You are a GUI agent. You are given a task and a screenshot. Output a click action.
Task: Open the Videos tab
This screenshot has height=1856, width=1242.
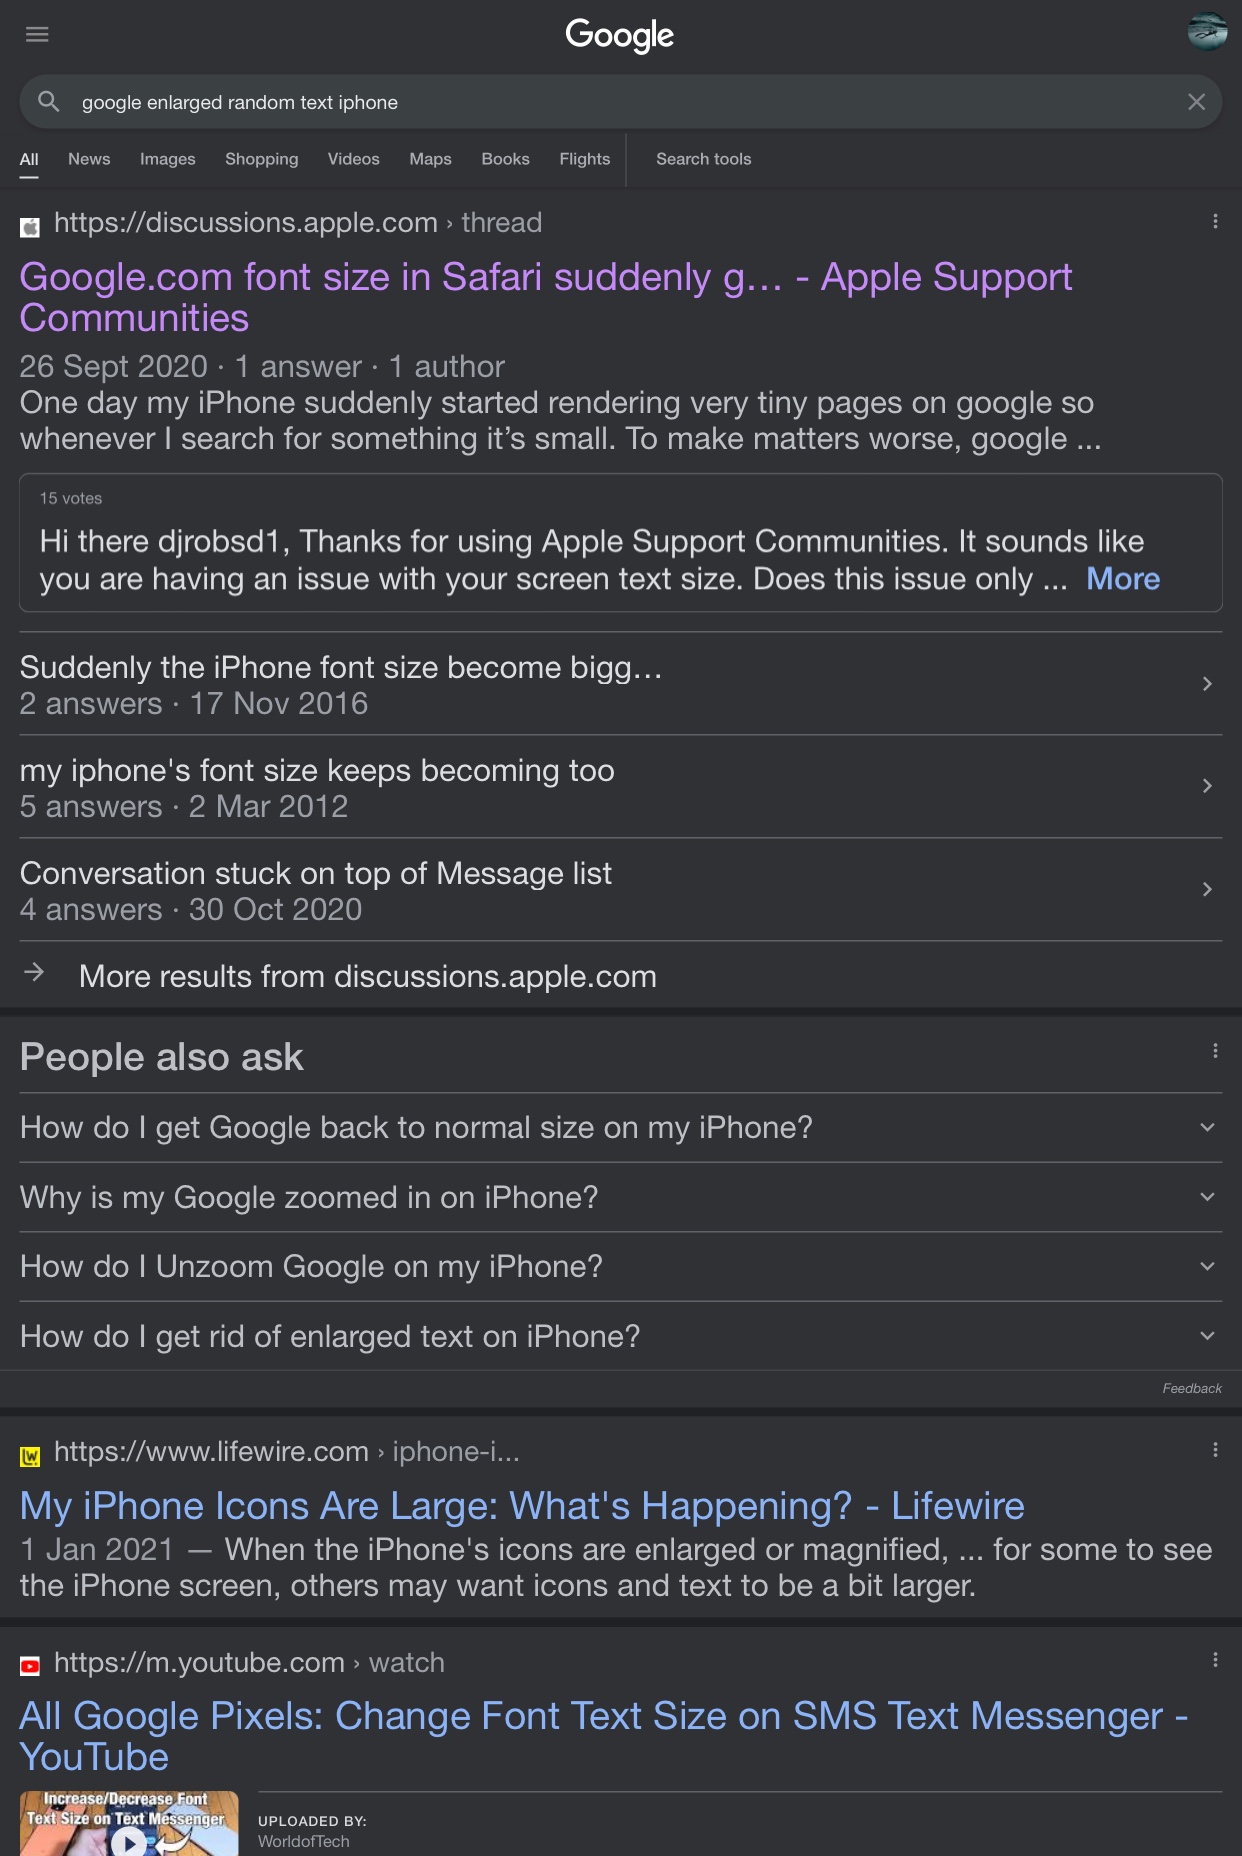(x=354, y=159)
